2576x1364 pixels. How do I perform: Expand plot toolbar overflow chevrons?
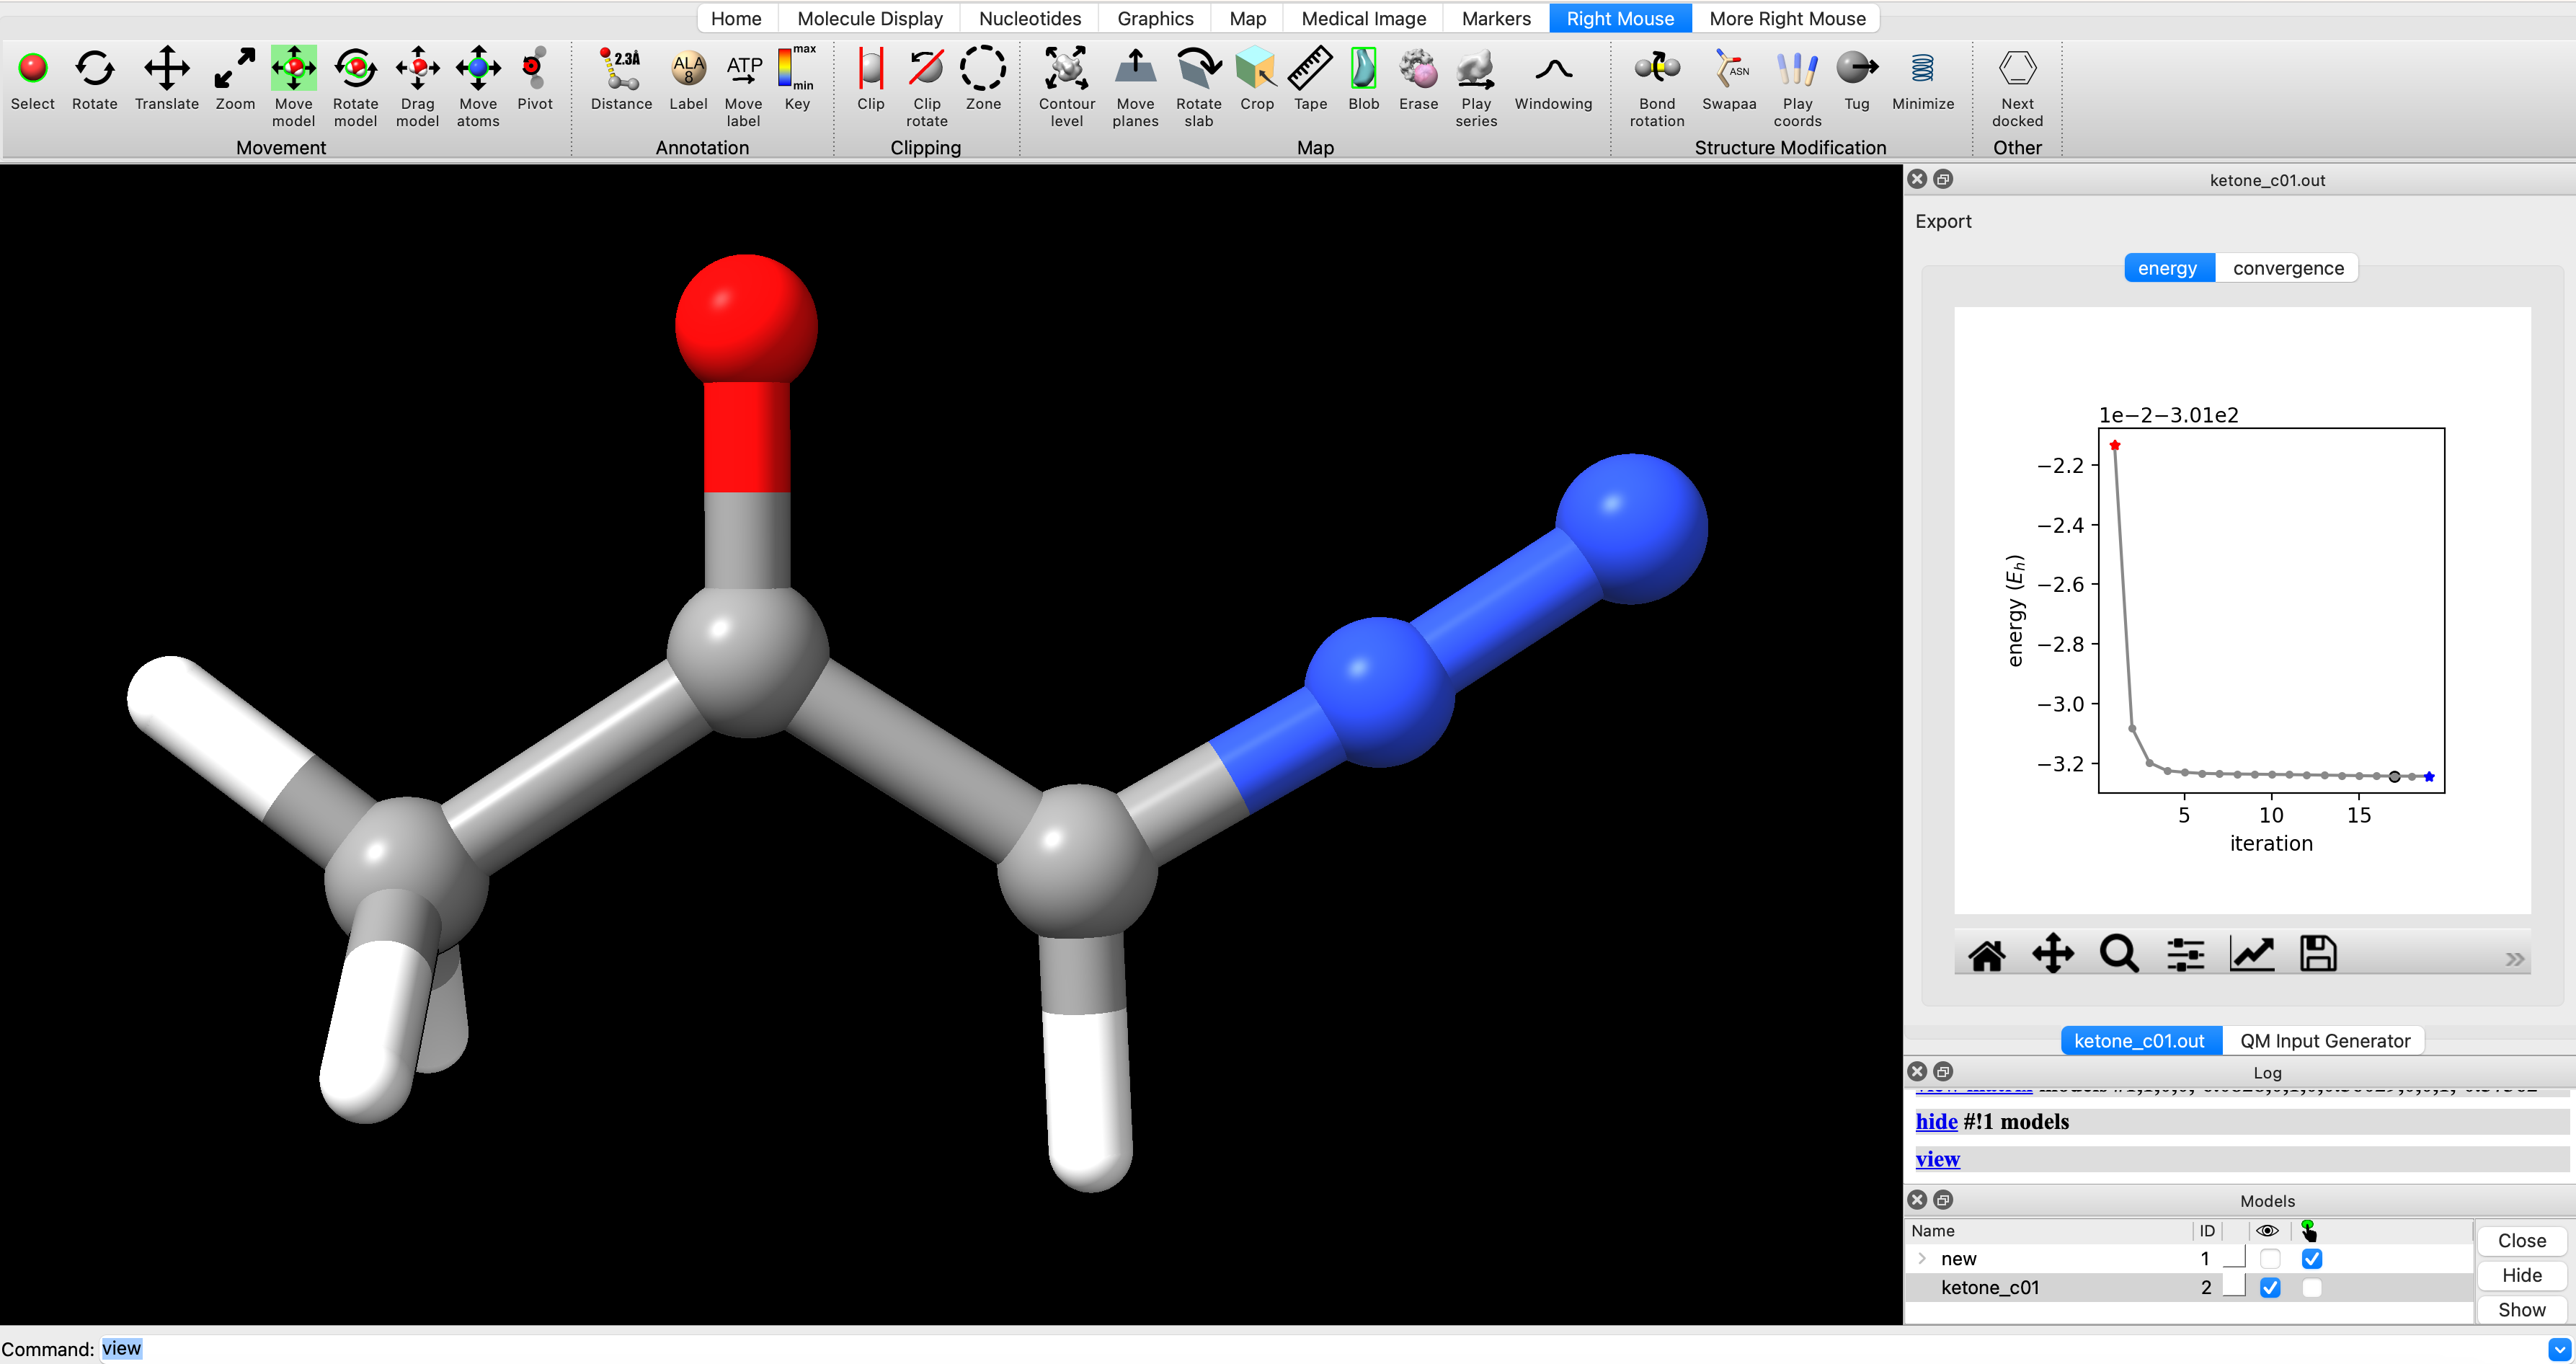2514,959
